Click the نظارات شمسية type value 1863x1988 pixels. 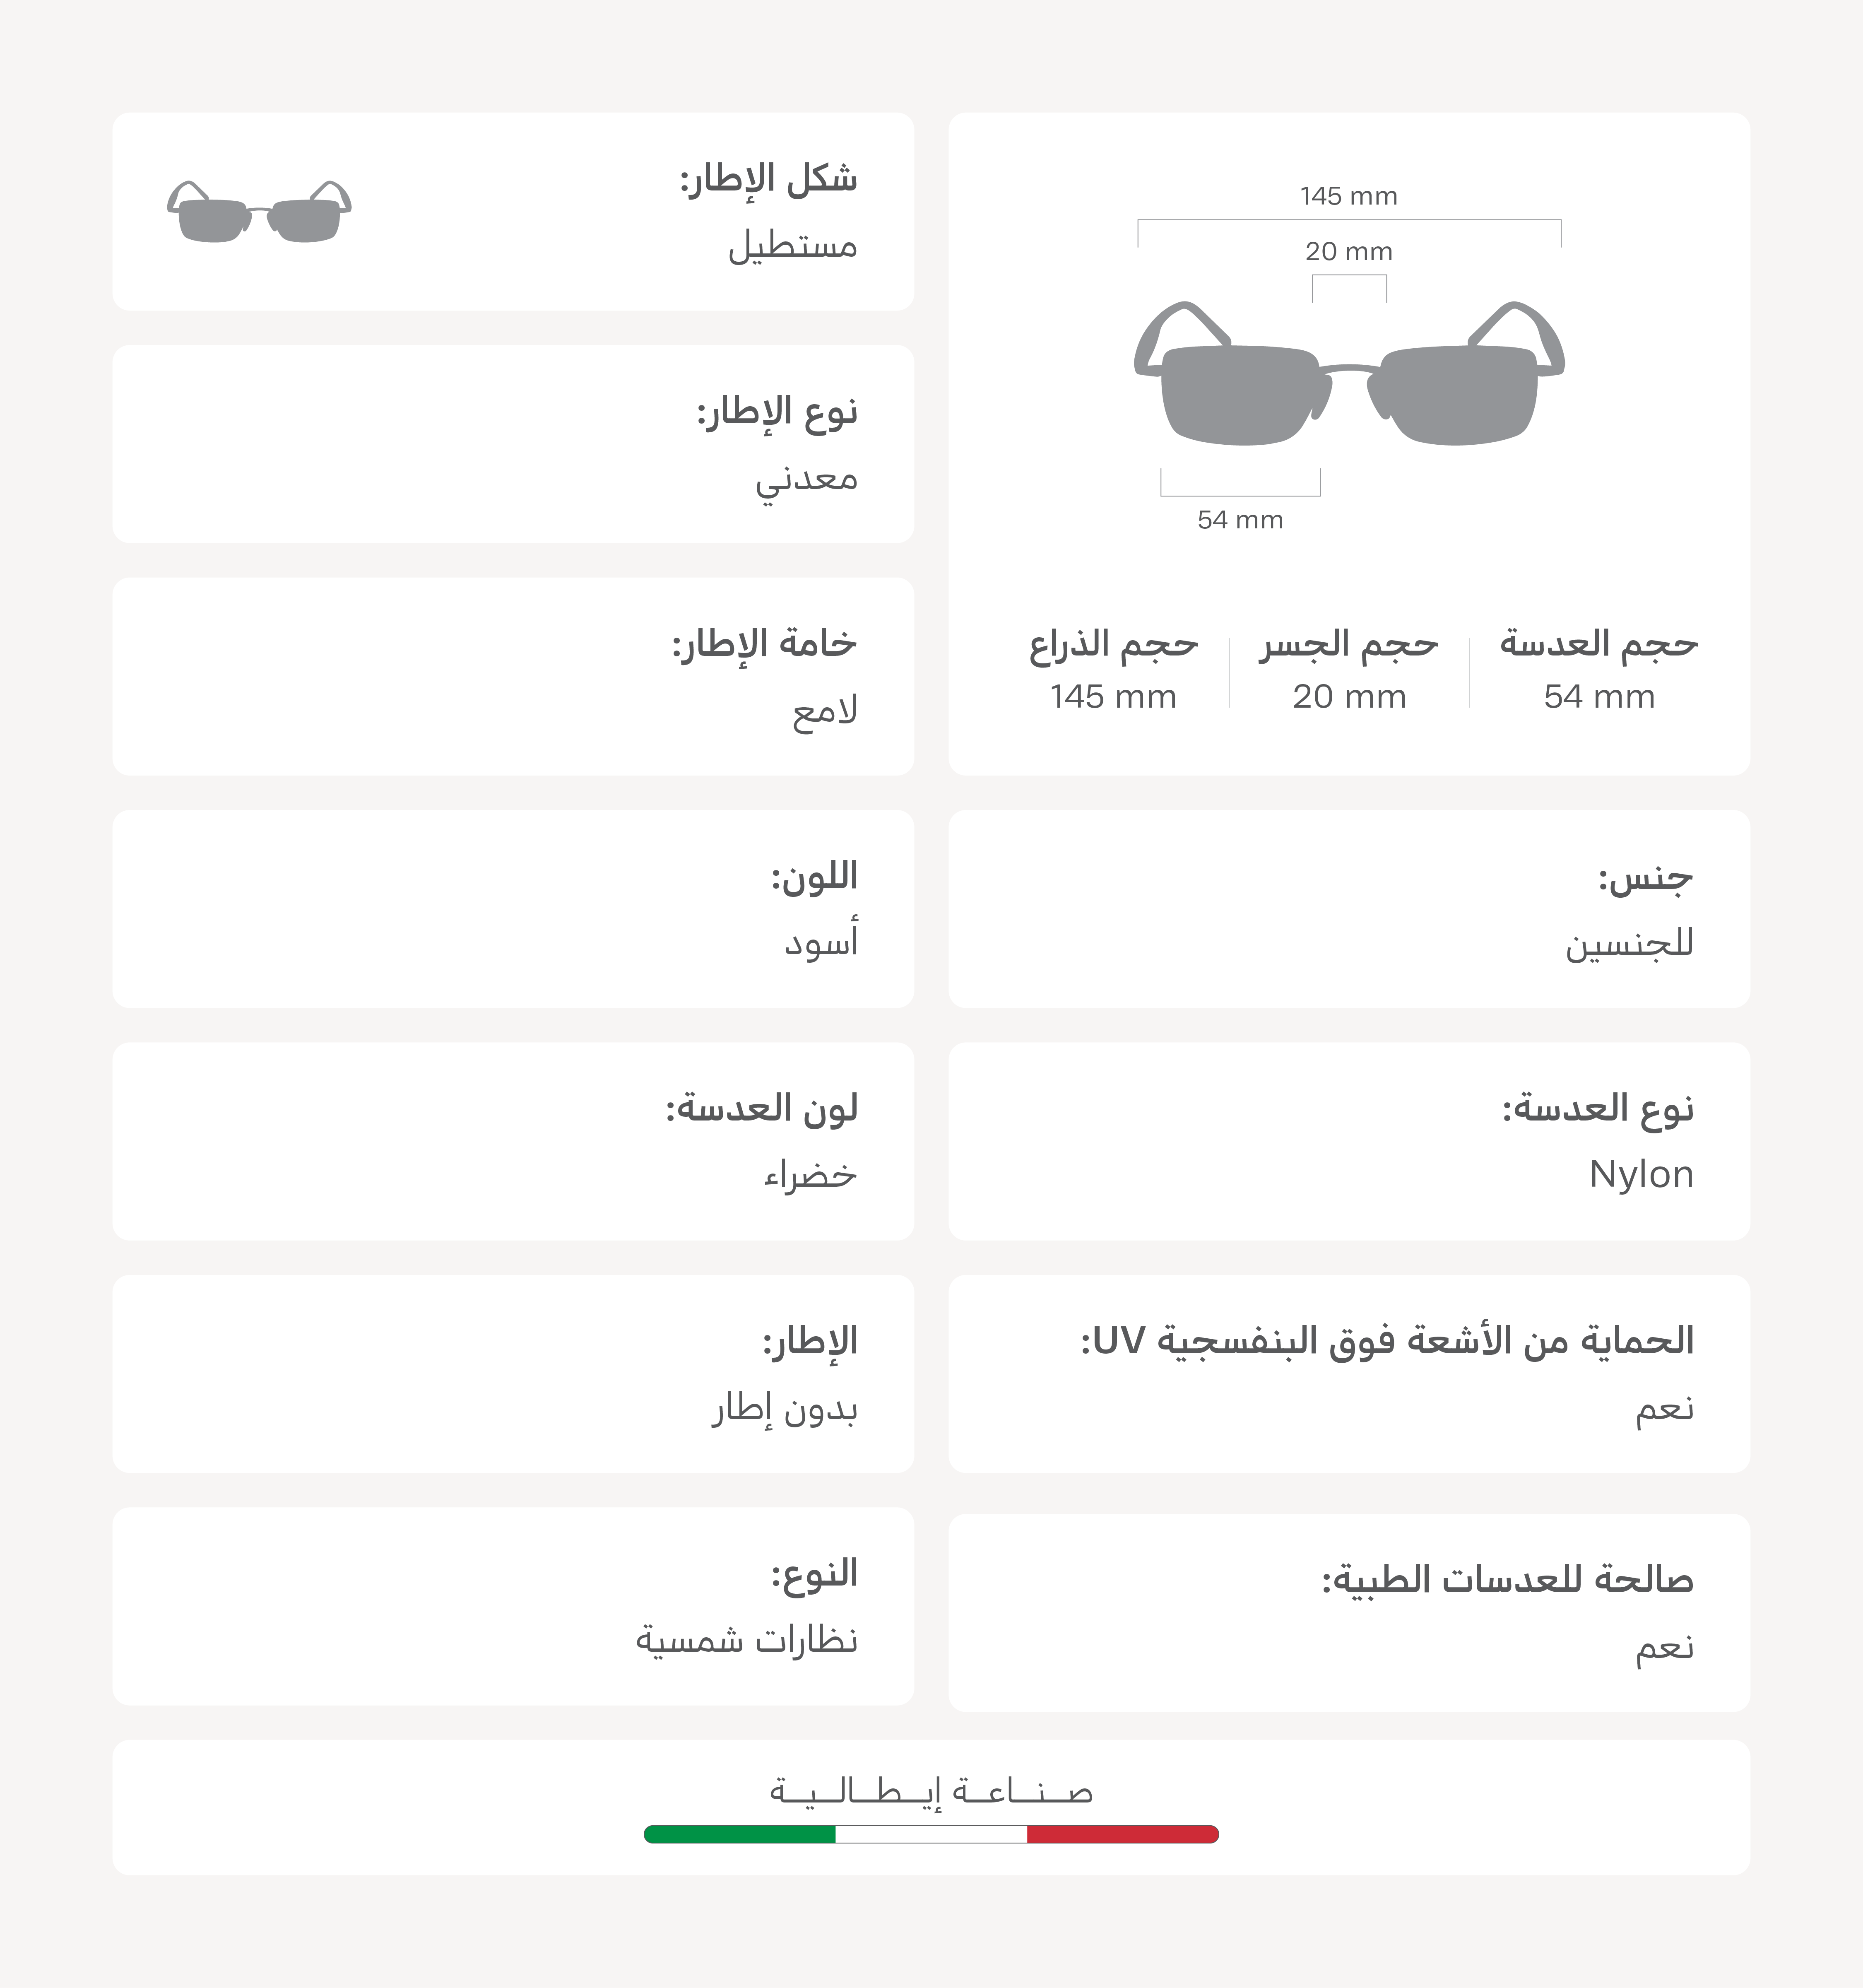pos(746,1640)
